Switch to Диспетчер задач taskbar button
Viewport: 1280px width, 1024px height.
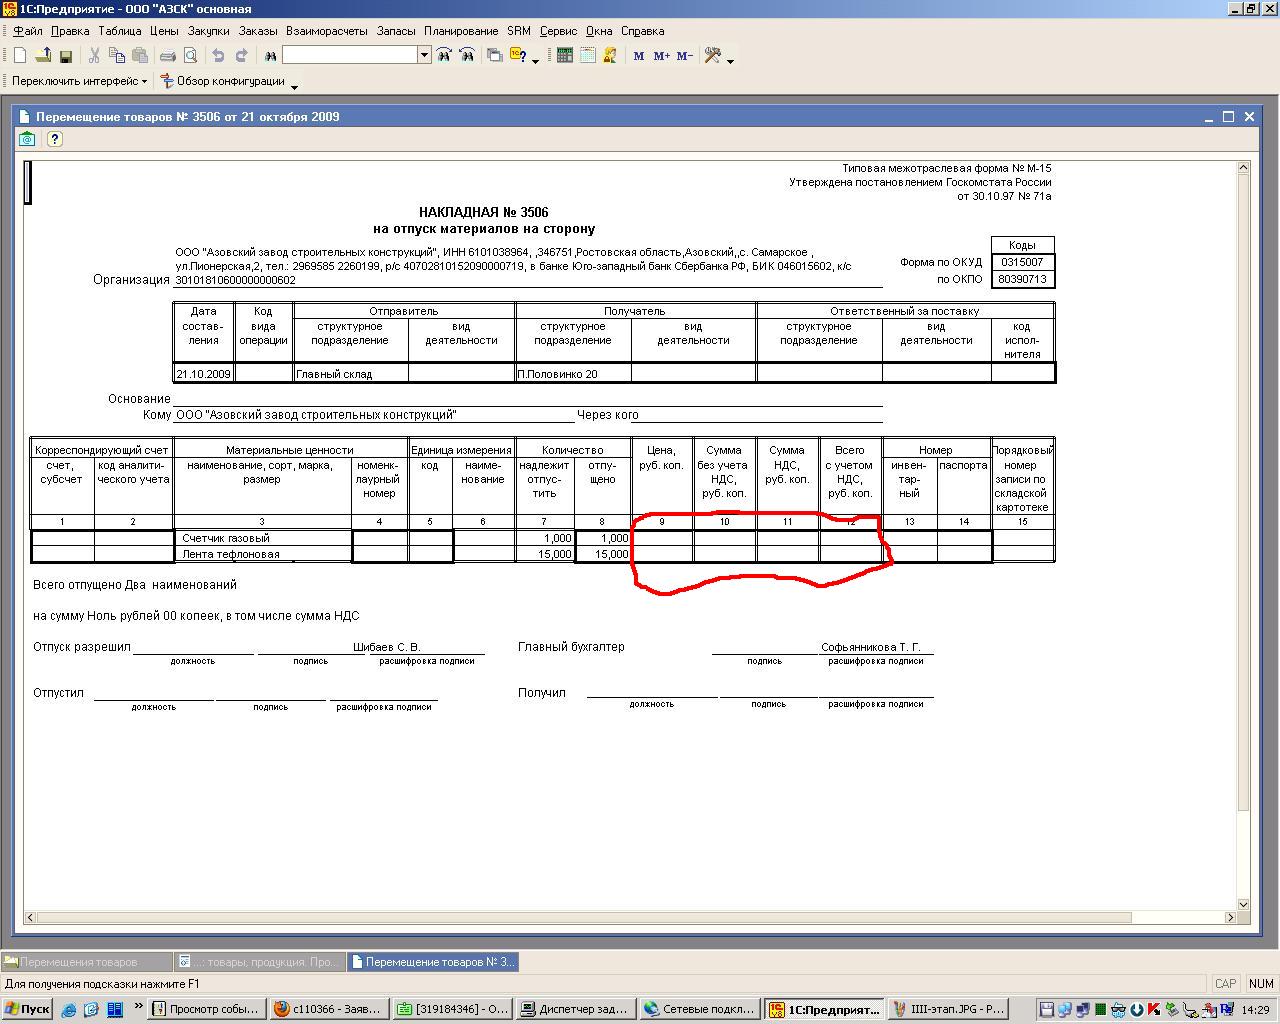[575, 1009]
